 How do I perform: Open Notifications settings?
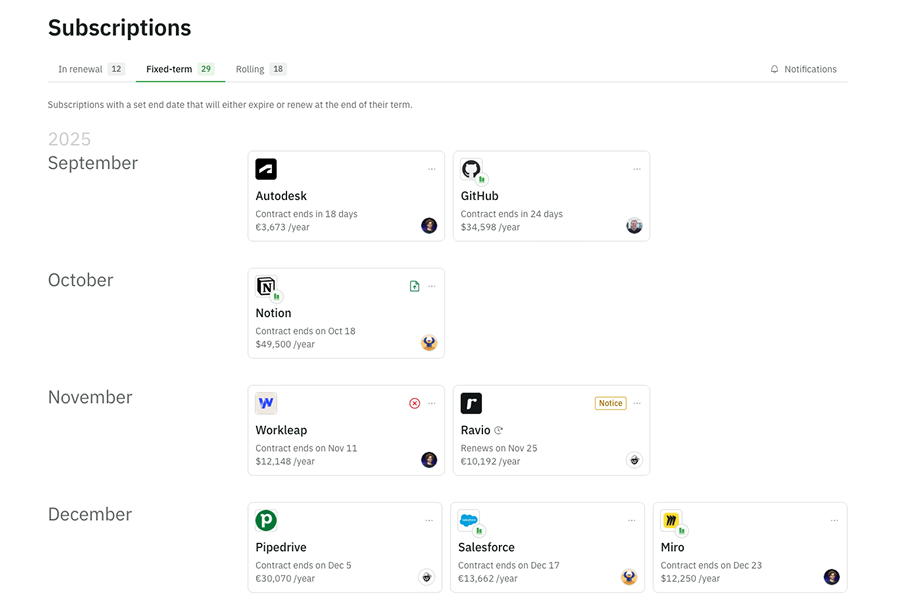point(803,69)
